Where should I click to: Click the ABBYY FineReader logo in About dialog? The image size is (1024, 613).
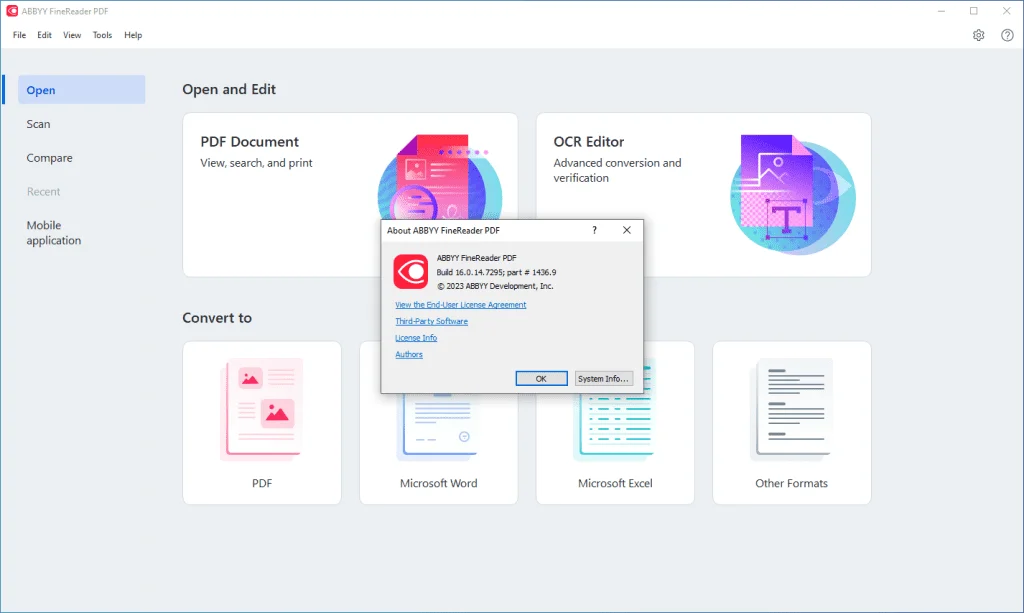tap(410, 272)
